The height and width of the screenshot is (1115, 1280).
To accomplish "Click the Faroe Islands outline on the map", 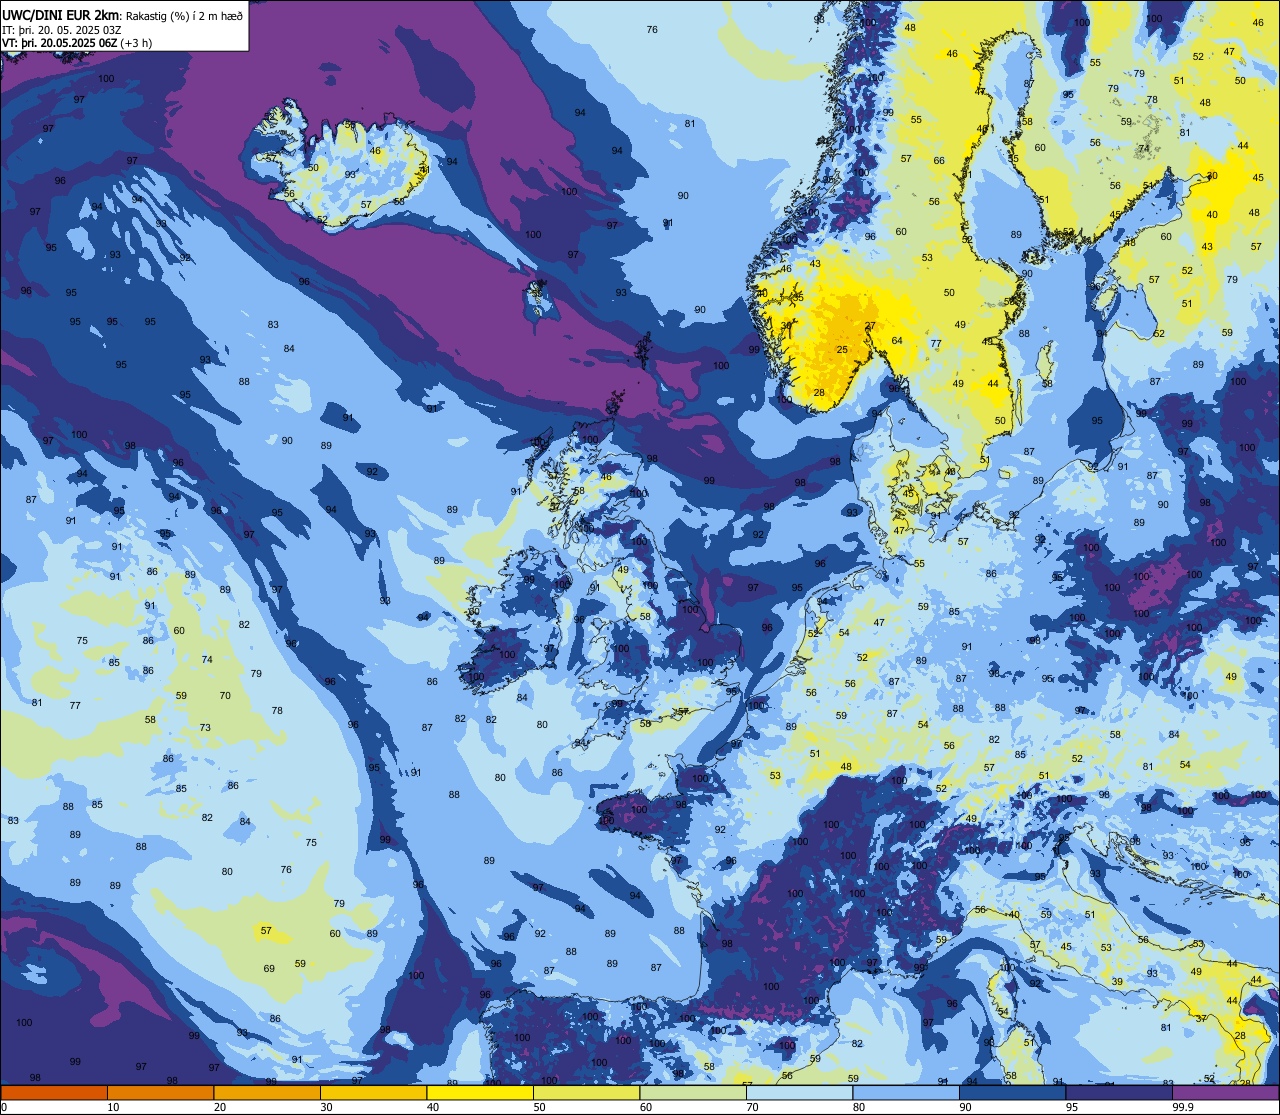I will 538,296.
